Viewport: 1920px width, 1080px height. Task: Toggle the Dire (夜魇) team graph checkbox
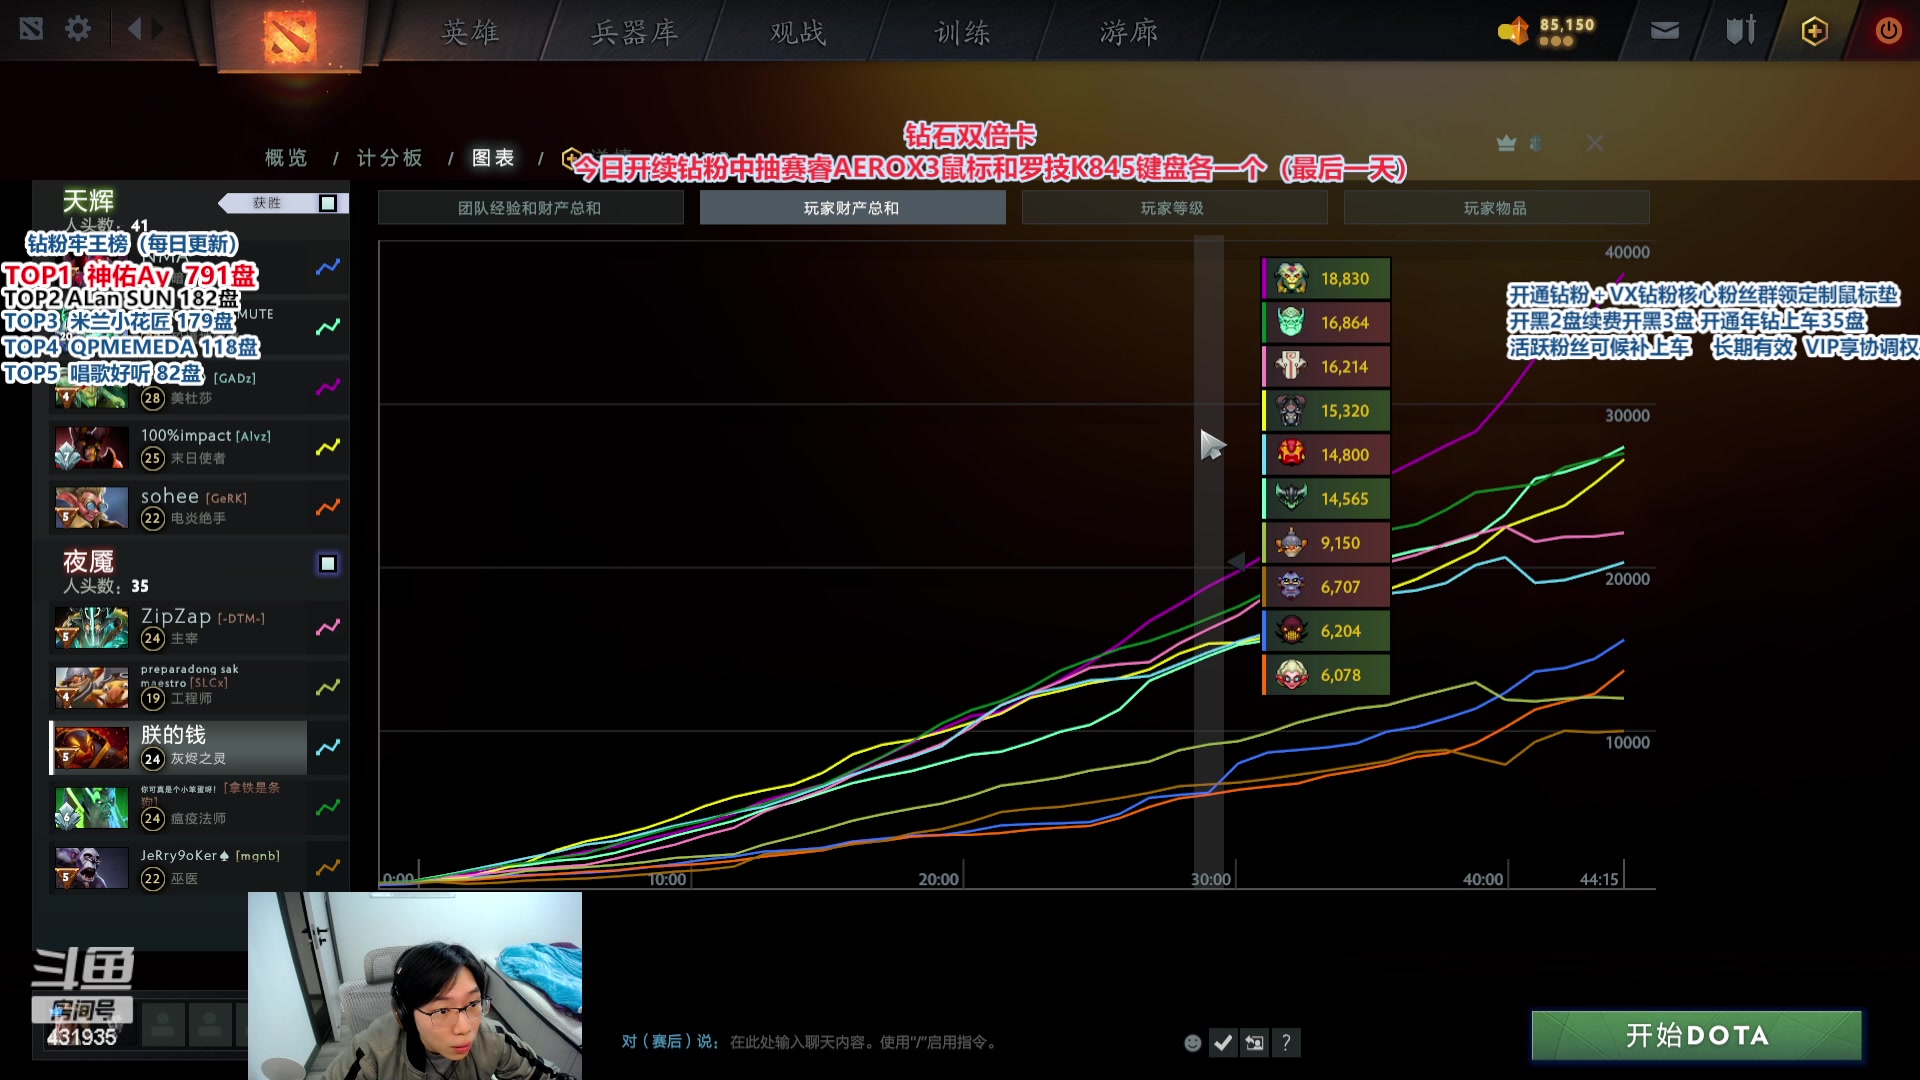click(x=328, y=564)
